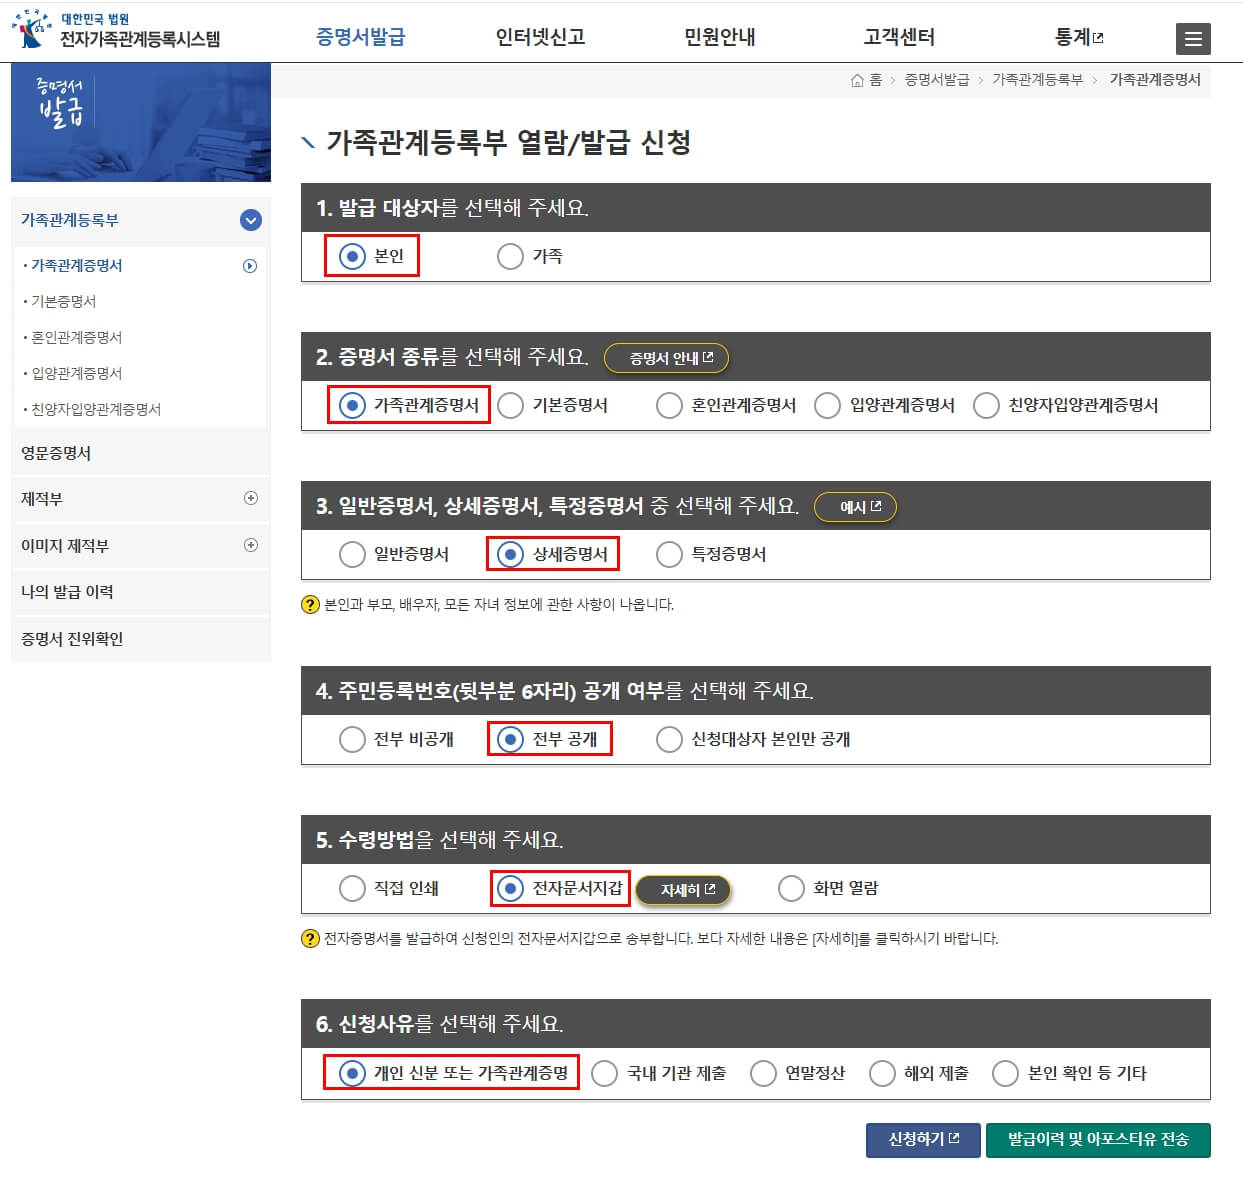Image resolution: width=1243 pixels, height=1178 pixels.
Task: Open the 인터넷신고 menu
Action: coord(542,37)
